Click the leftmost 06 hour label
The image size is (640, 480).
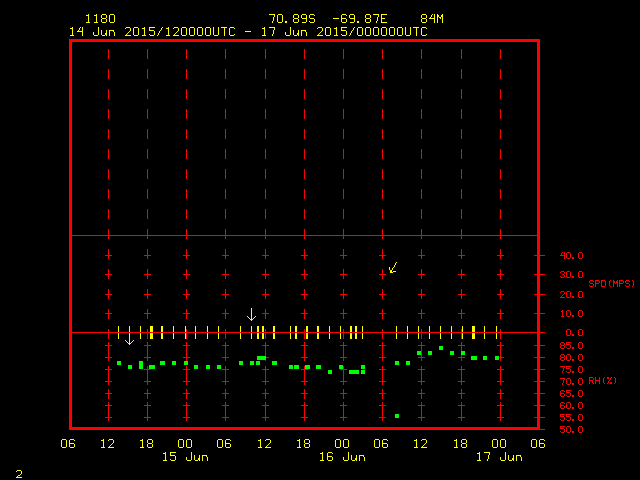68,444
